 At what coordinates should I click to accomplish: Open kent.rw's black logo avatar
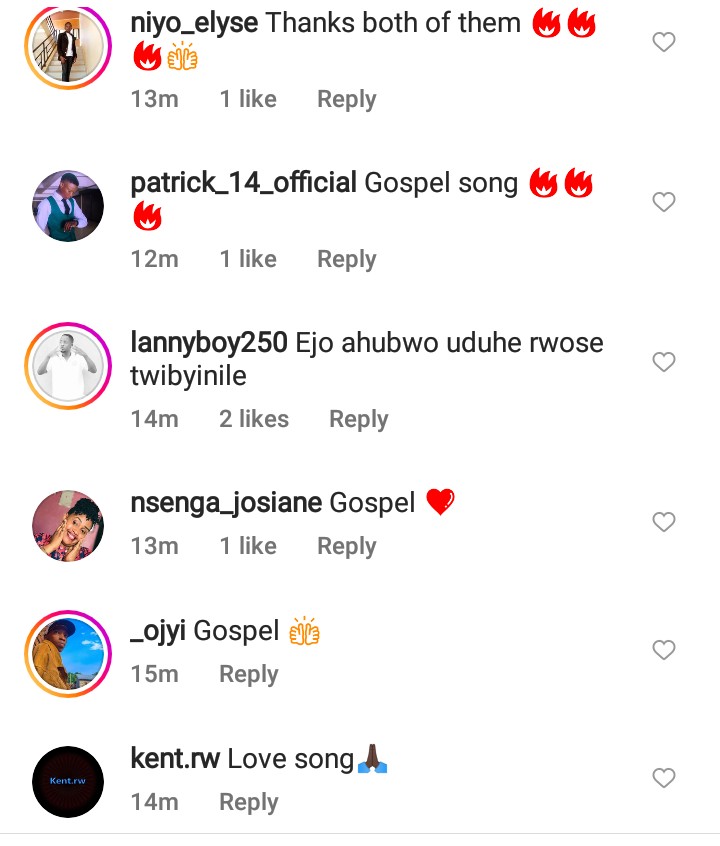pyautogui.click(x=68, y=782)
